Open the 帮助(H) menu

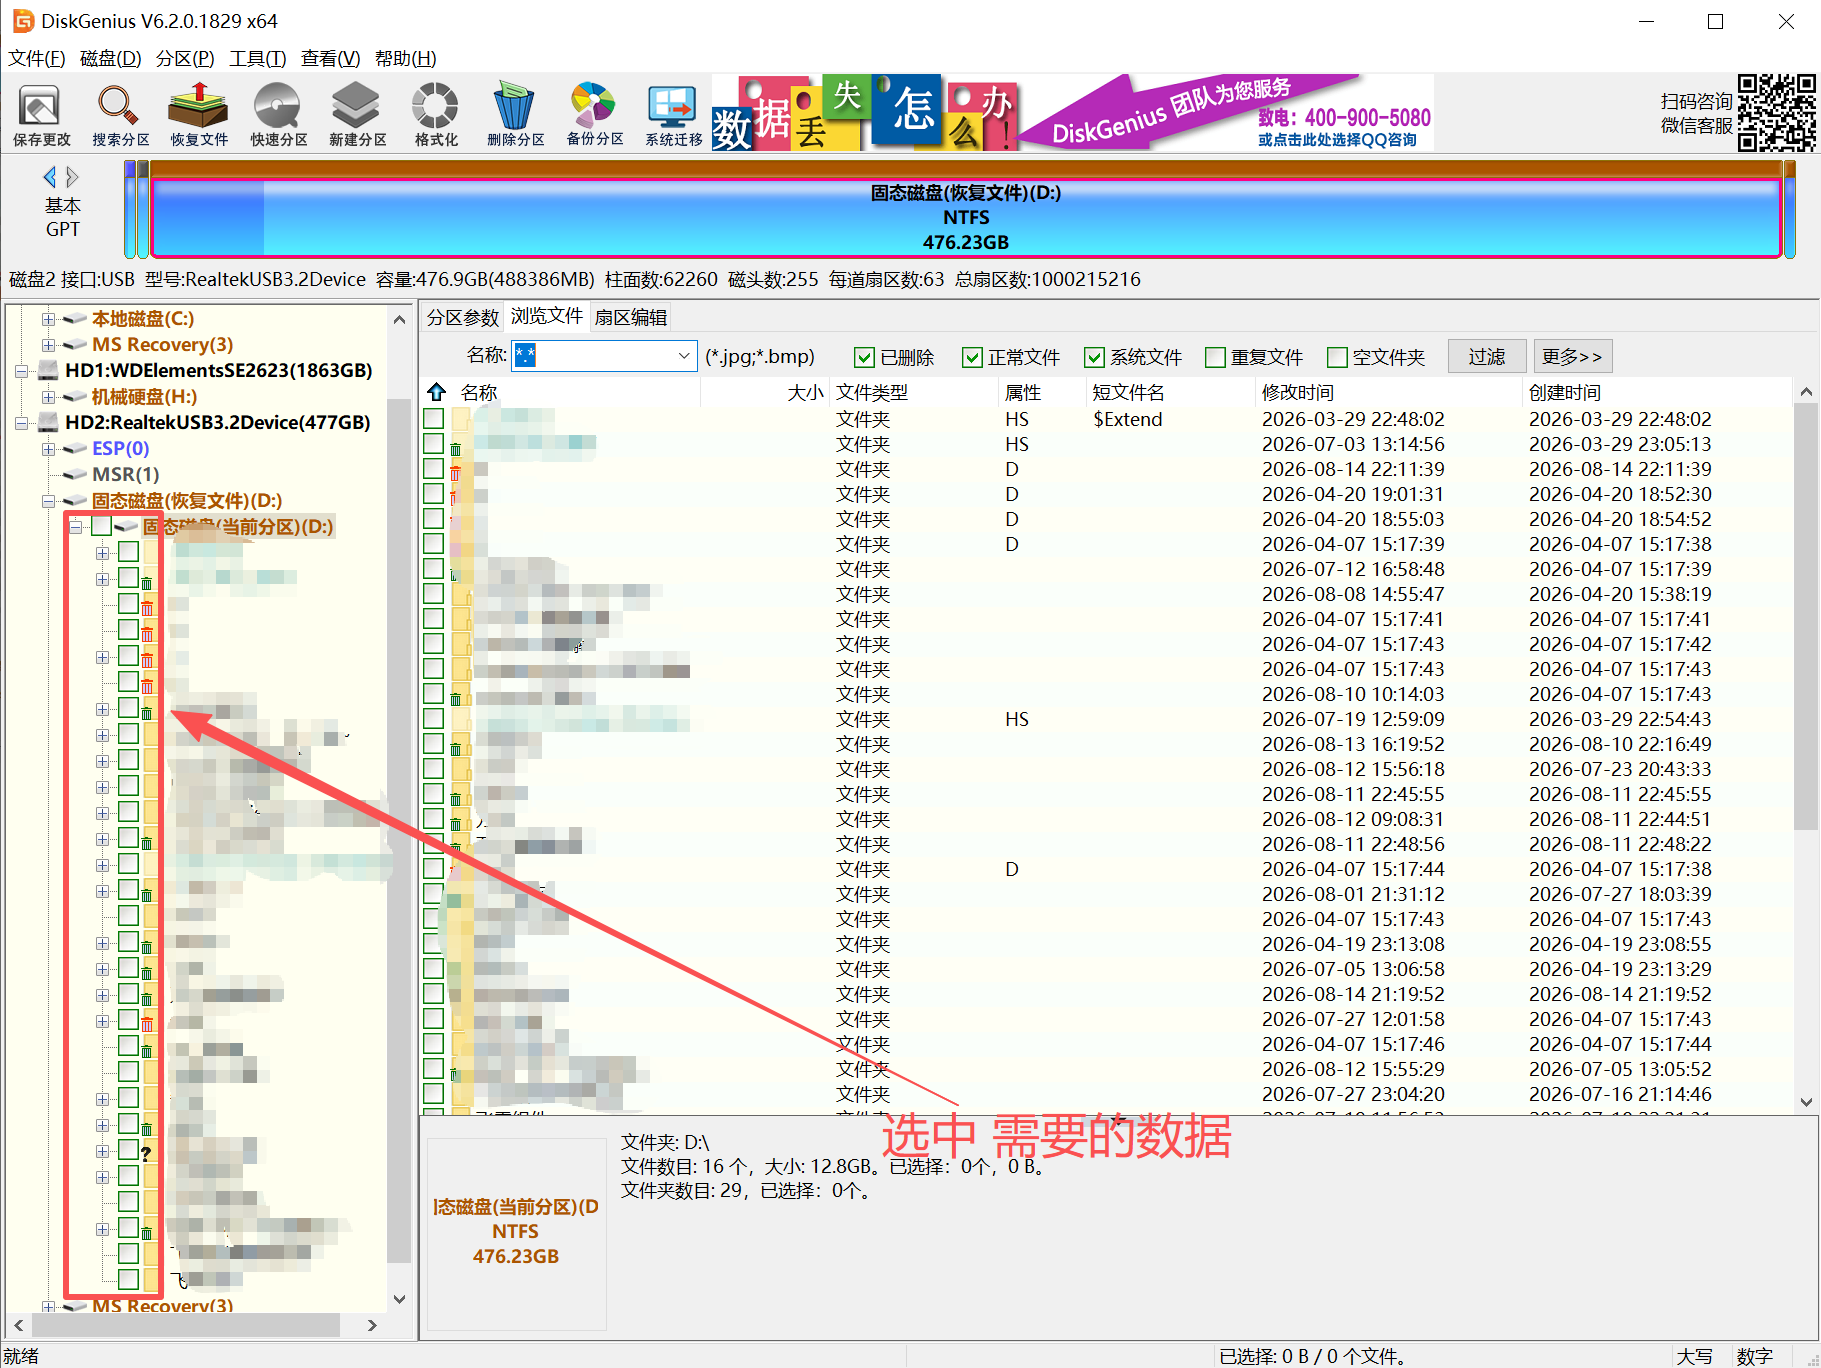point(406,58)
